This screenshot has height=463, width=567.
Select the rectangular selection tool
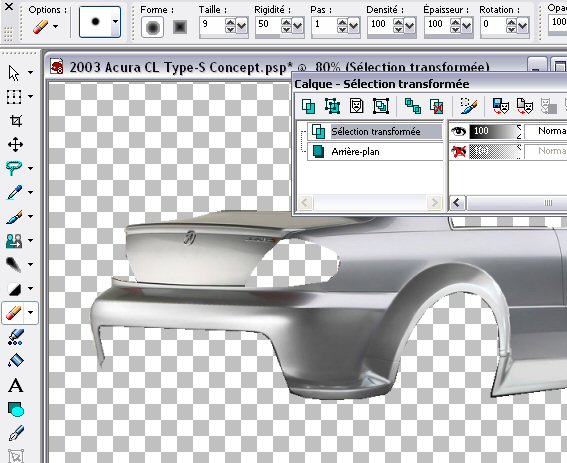(14, 97)
